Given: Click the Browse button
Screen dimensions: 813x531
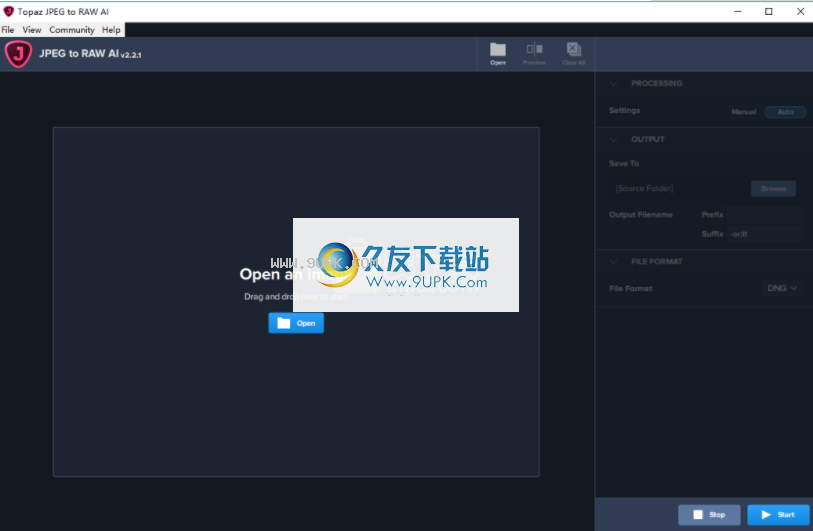Looking at the screenshot, I should point(773,189).
